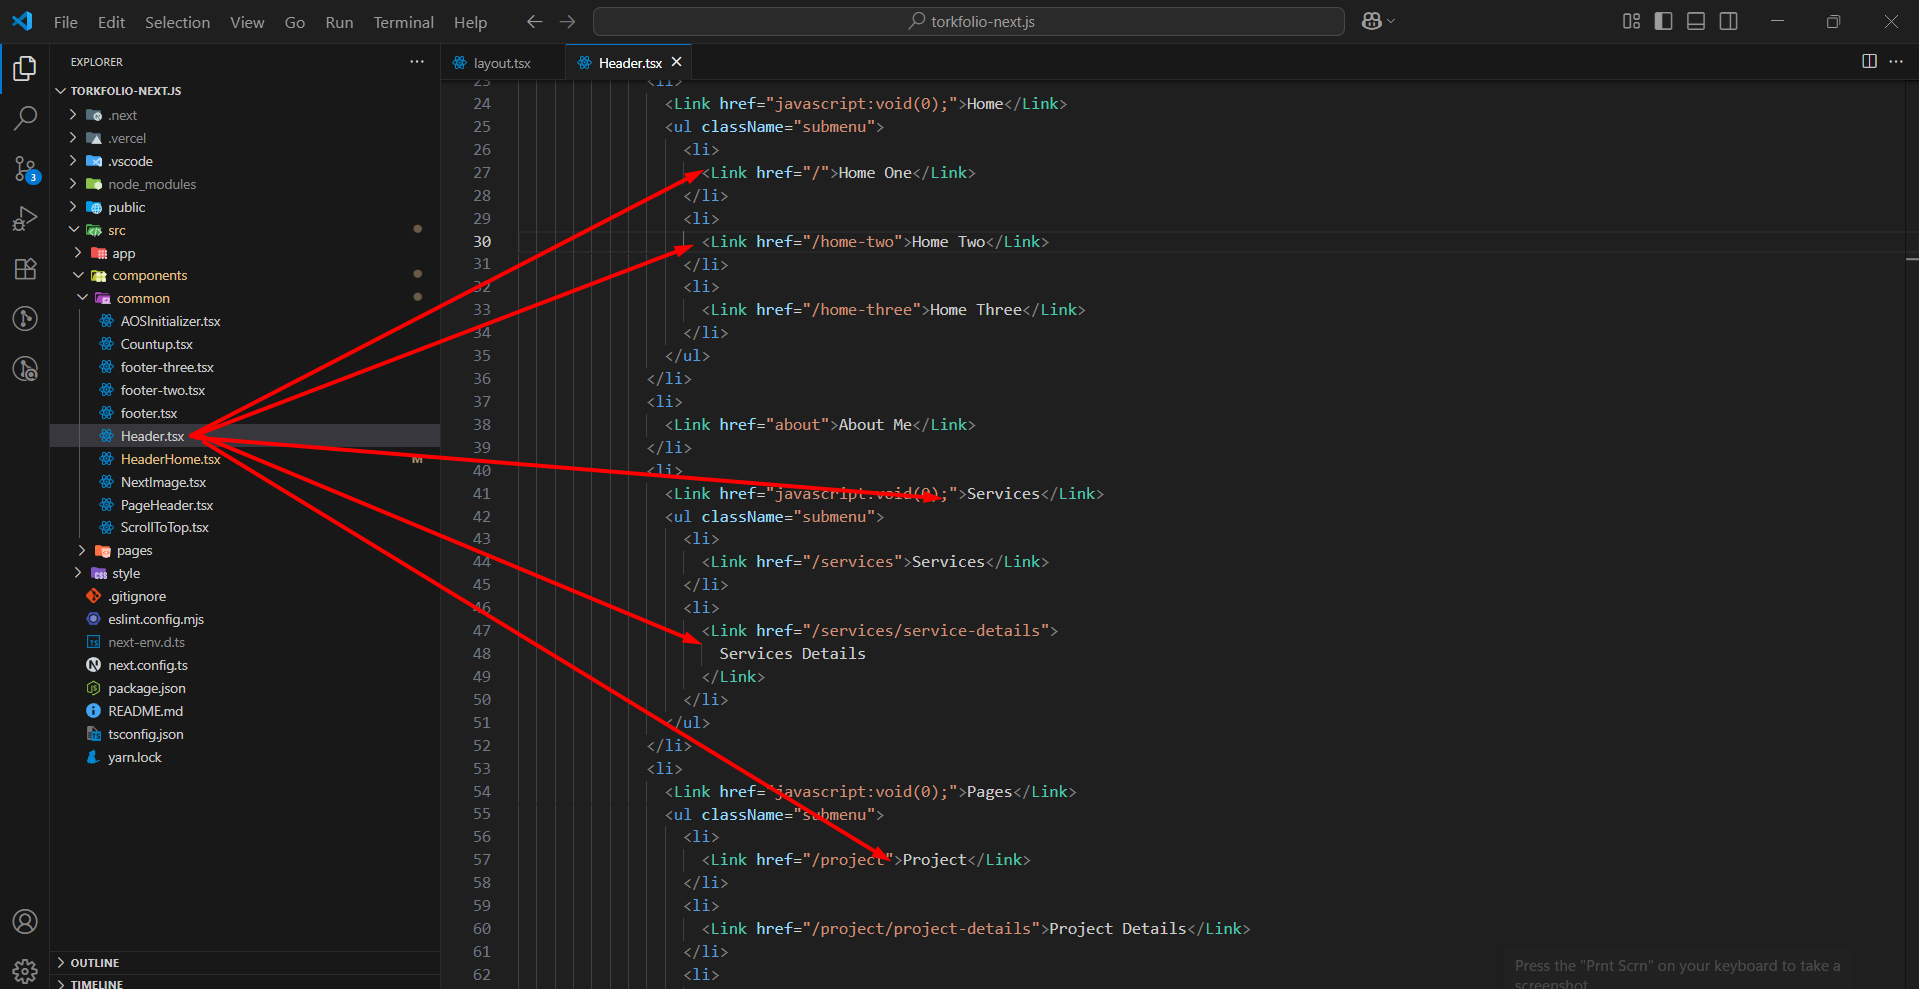Open the Search view in activity bar
1919x989 pixels.
(25, 118)
